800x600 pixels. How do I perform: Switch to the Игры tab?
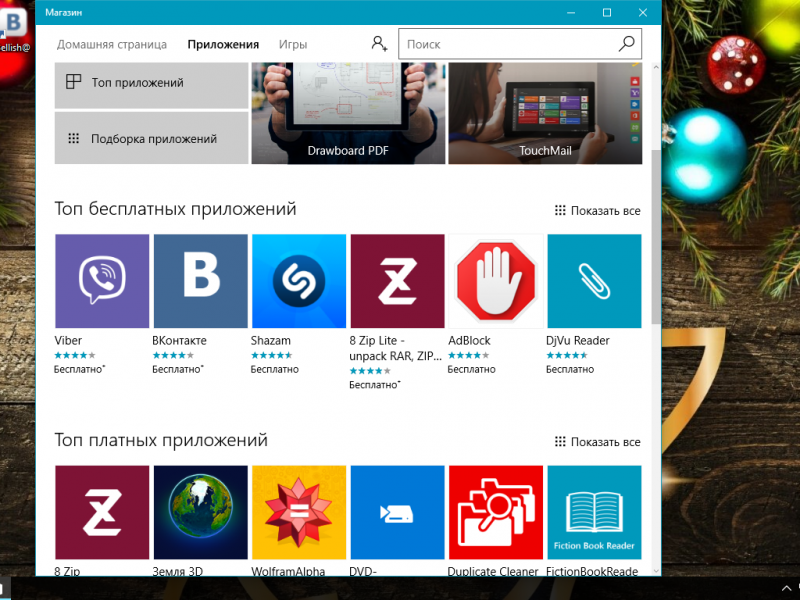(x=293, y=44)
